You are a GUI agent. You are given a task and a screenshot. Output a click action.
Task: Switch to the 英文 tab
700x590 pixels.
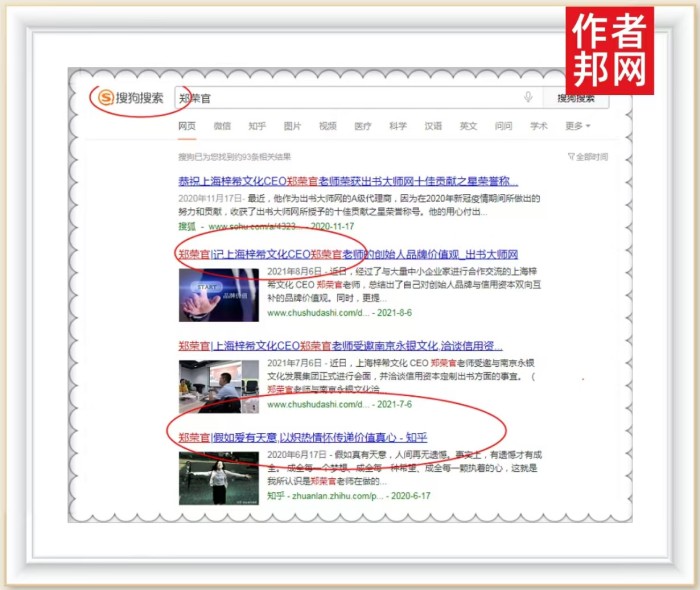click(468, 126)
